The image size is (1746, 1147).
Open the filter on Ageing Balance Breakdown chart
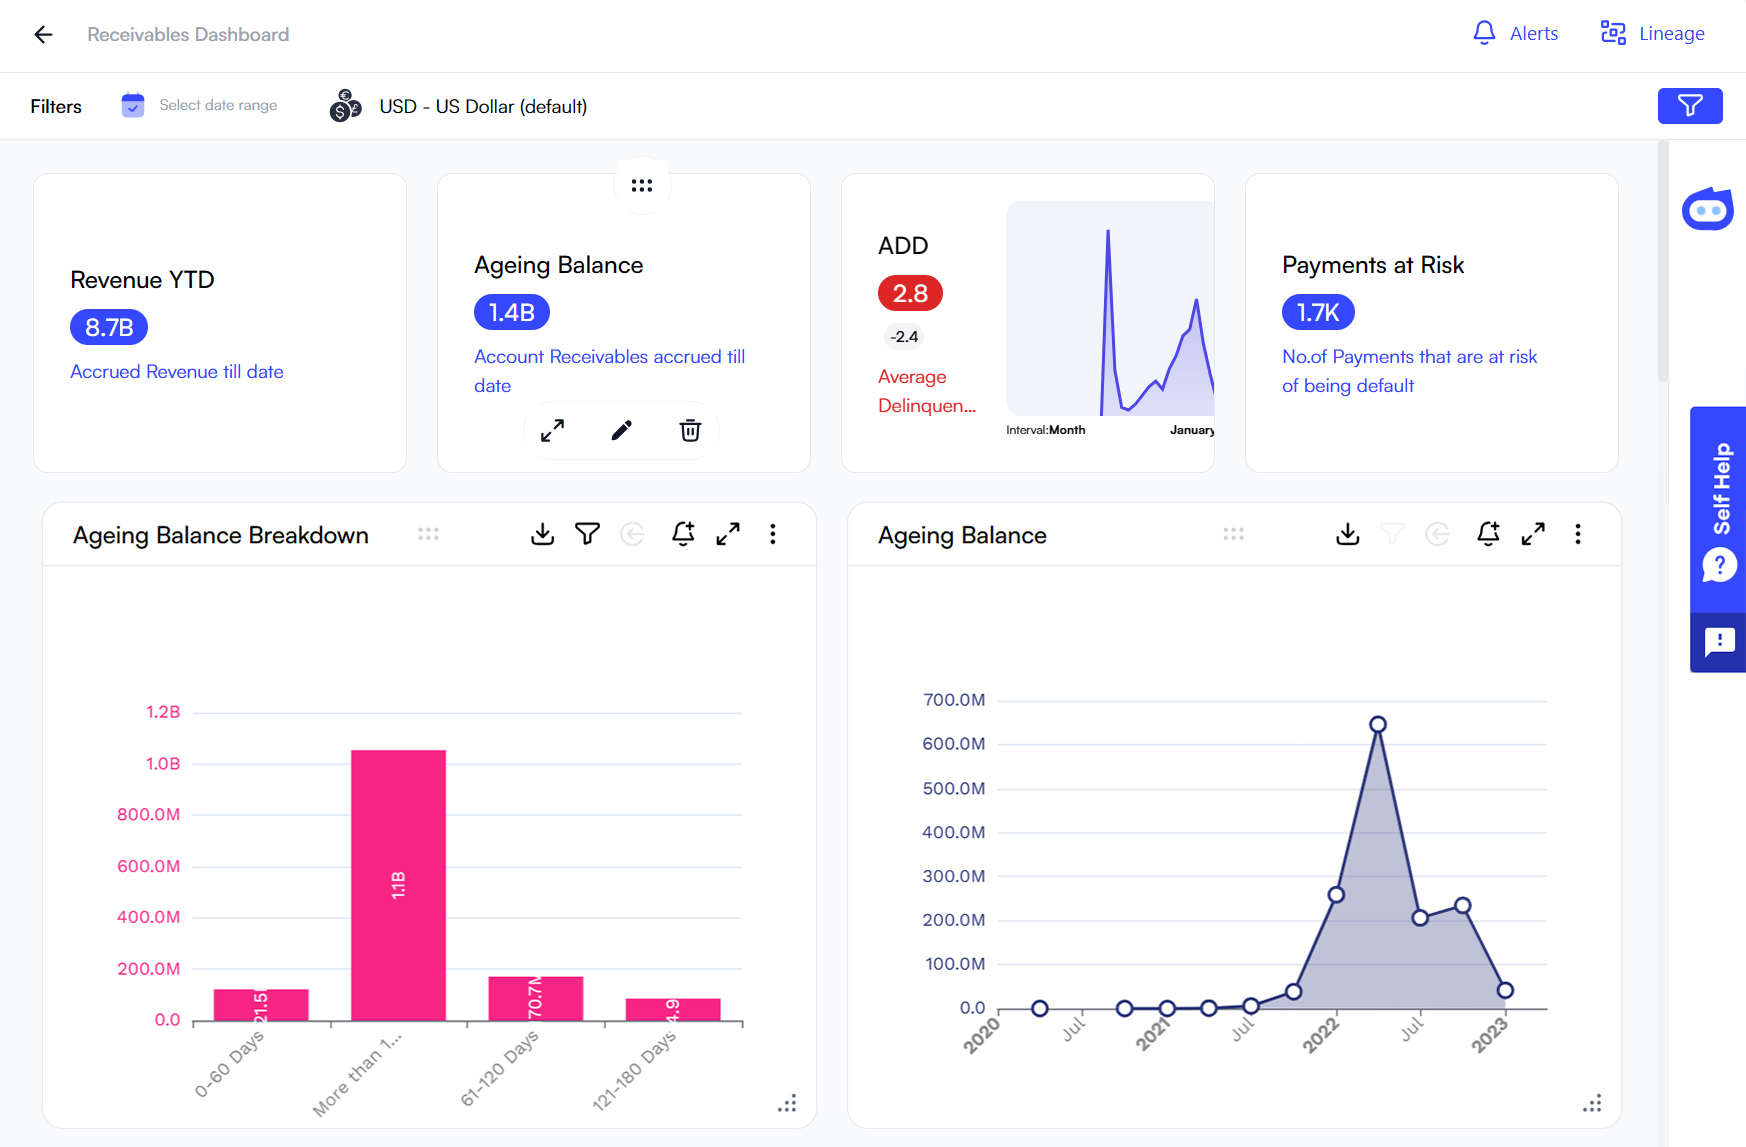coord(587,534)
